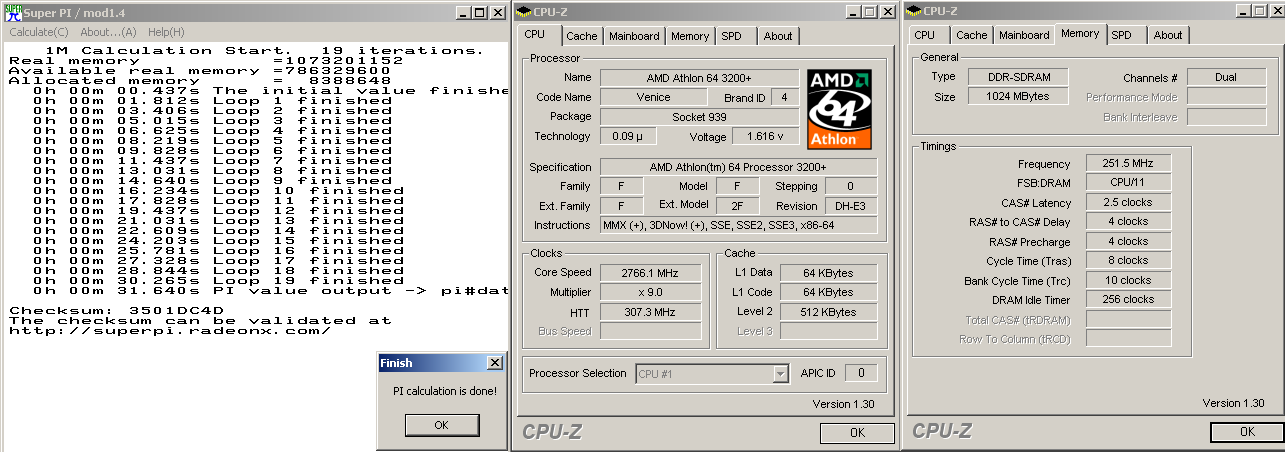Open the Help(H) menu in Super PI
The image size is (1285, 452).
click(165, 32)
